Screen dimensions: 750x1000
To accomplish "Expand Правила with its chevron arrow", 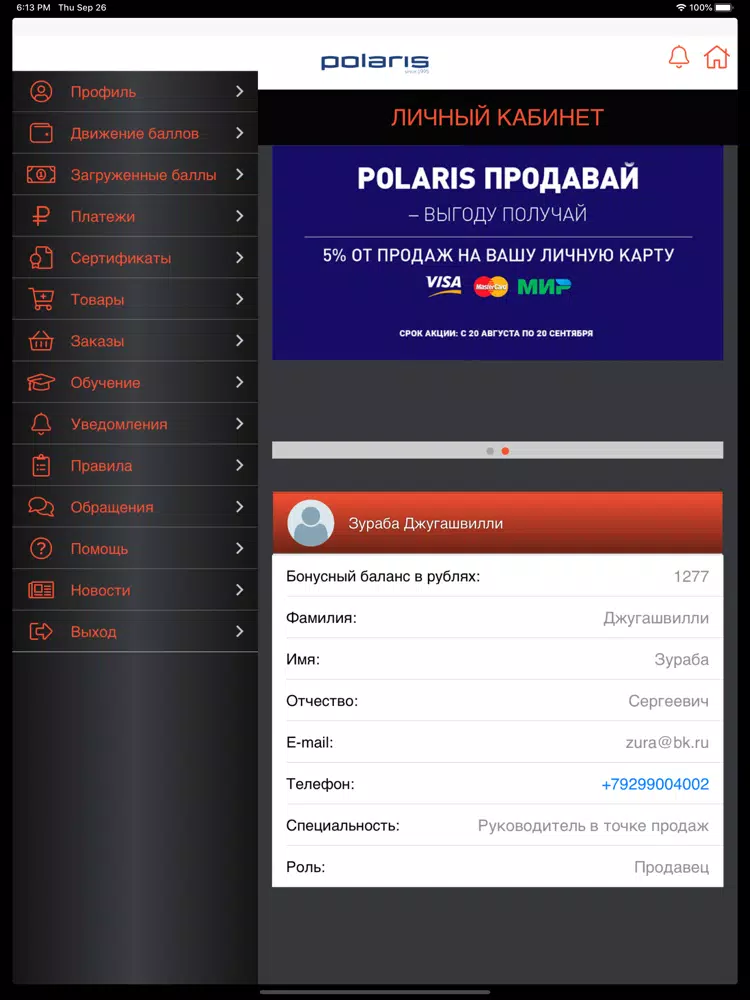I will (240, 465).
